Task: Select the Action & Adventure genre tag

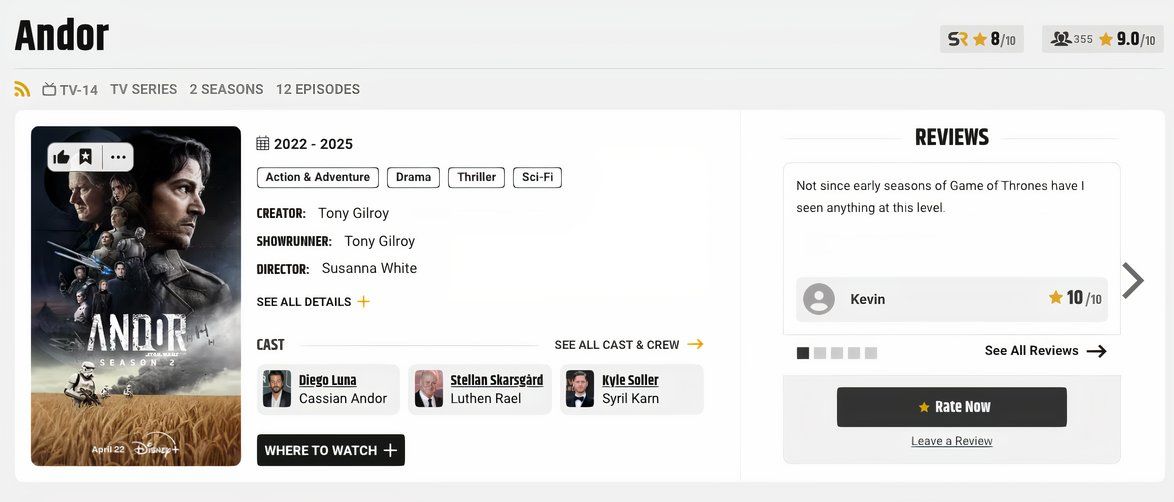Action: click(x=317, y=177)
